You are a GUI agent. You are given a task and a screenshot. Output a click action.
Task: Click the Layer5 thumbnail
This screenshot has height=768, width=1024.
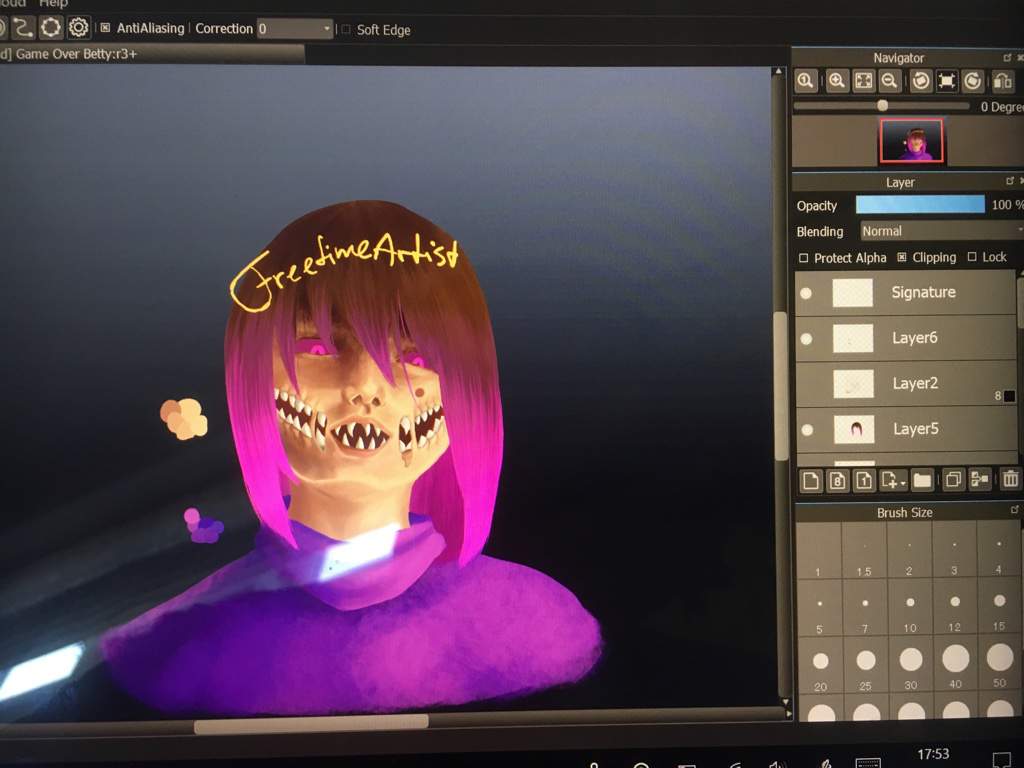(854, 429)
